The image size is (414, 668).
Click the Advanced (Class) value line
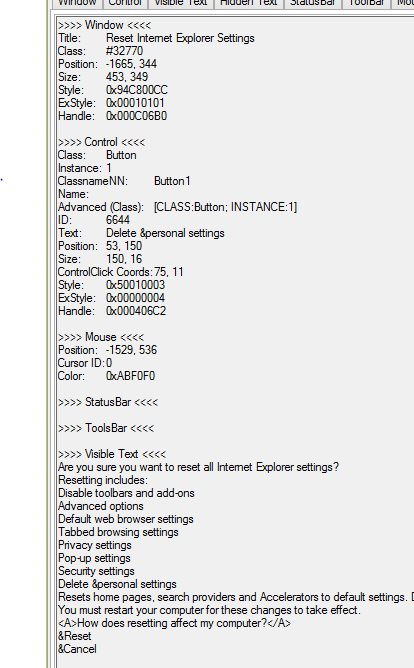(x=177, y=207)
